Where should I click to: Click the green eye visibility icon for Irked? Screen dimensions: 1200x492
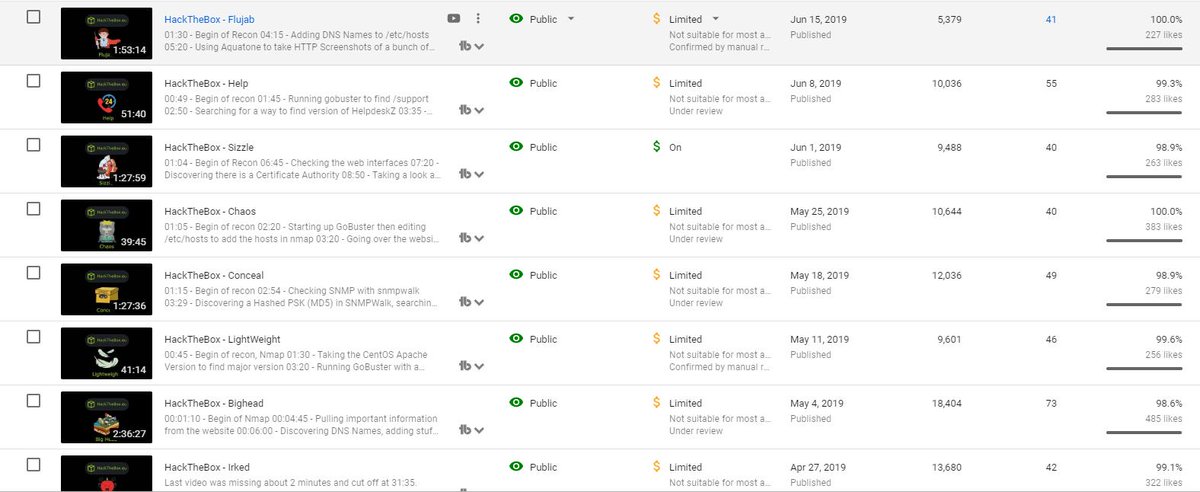(x=516, y=467)
